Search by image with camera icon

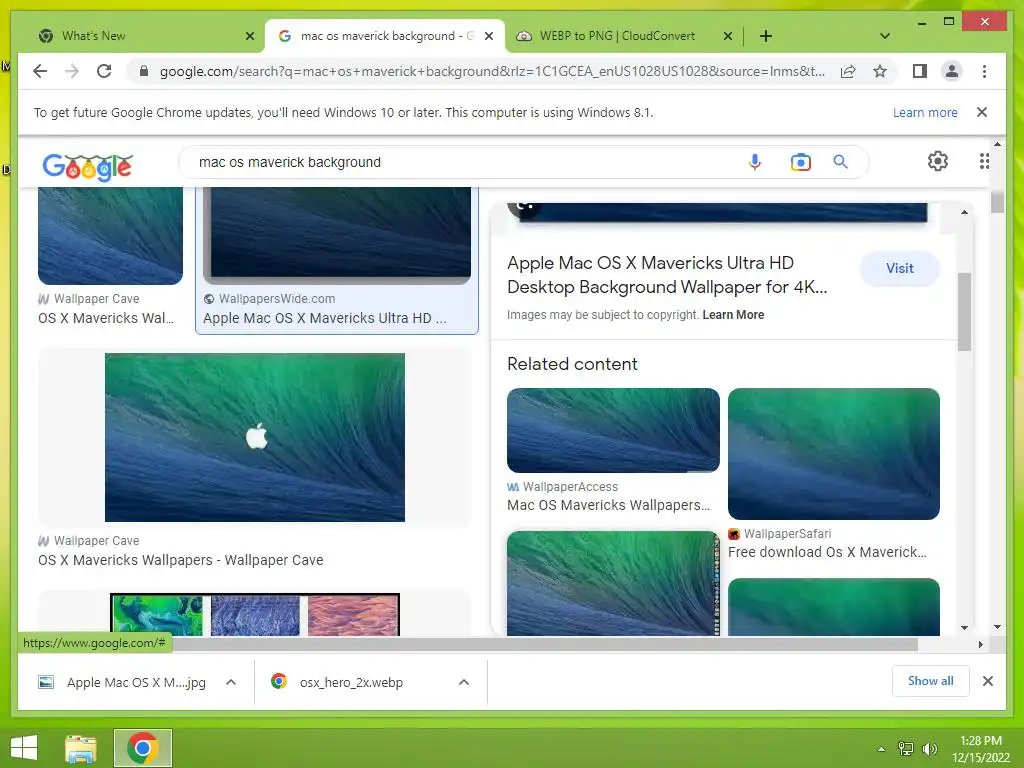(x=800, y=162)
